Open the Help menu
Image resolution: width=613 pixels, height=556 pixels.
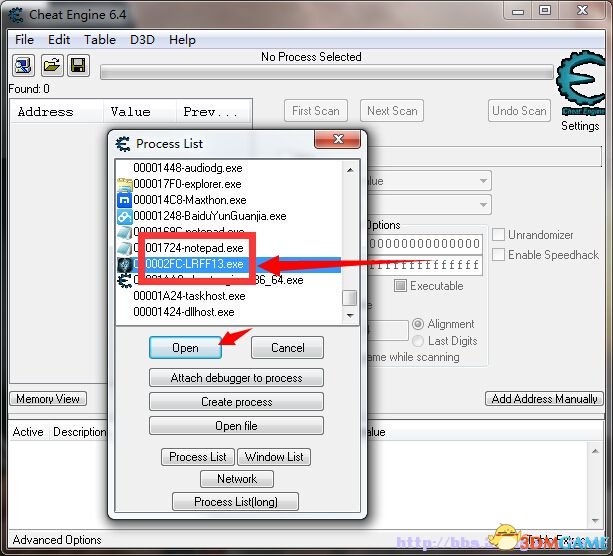[x=182, y=40]
